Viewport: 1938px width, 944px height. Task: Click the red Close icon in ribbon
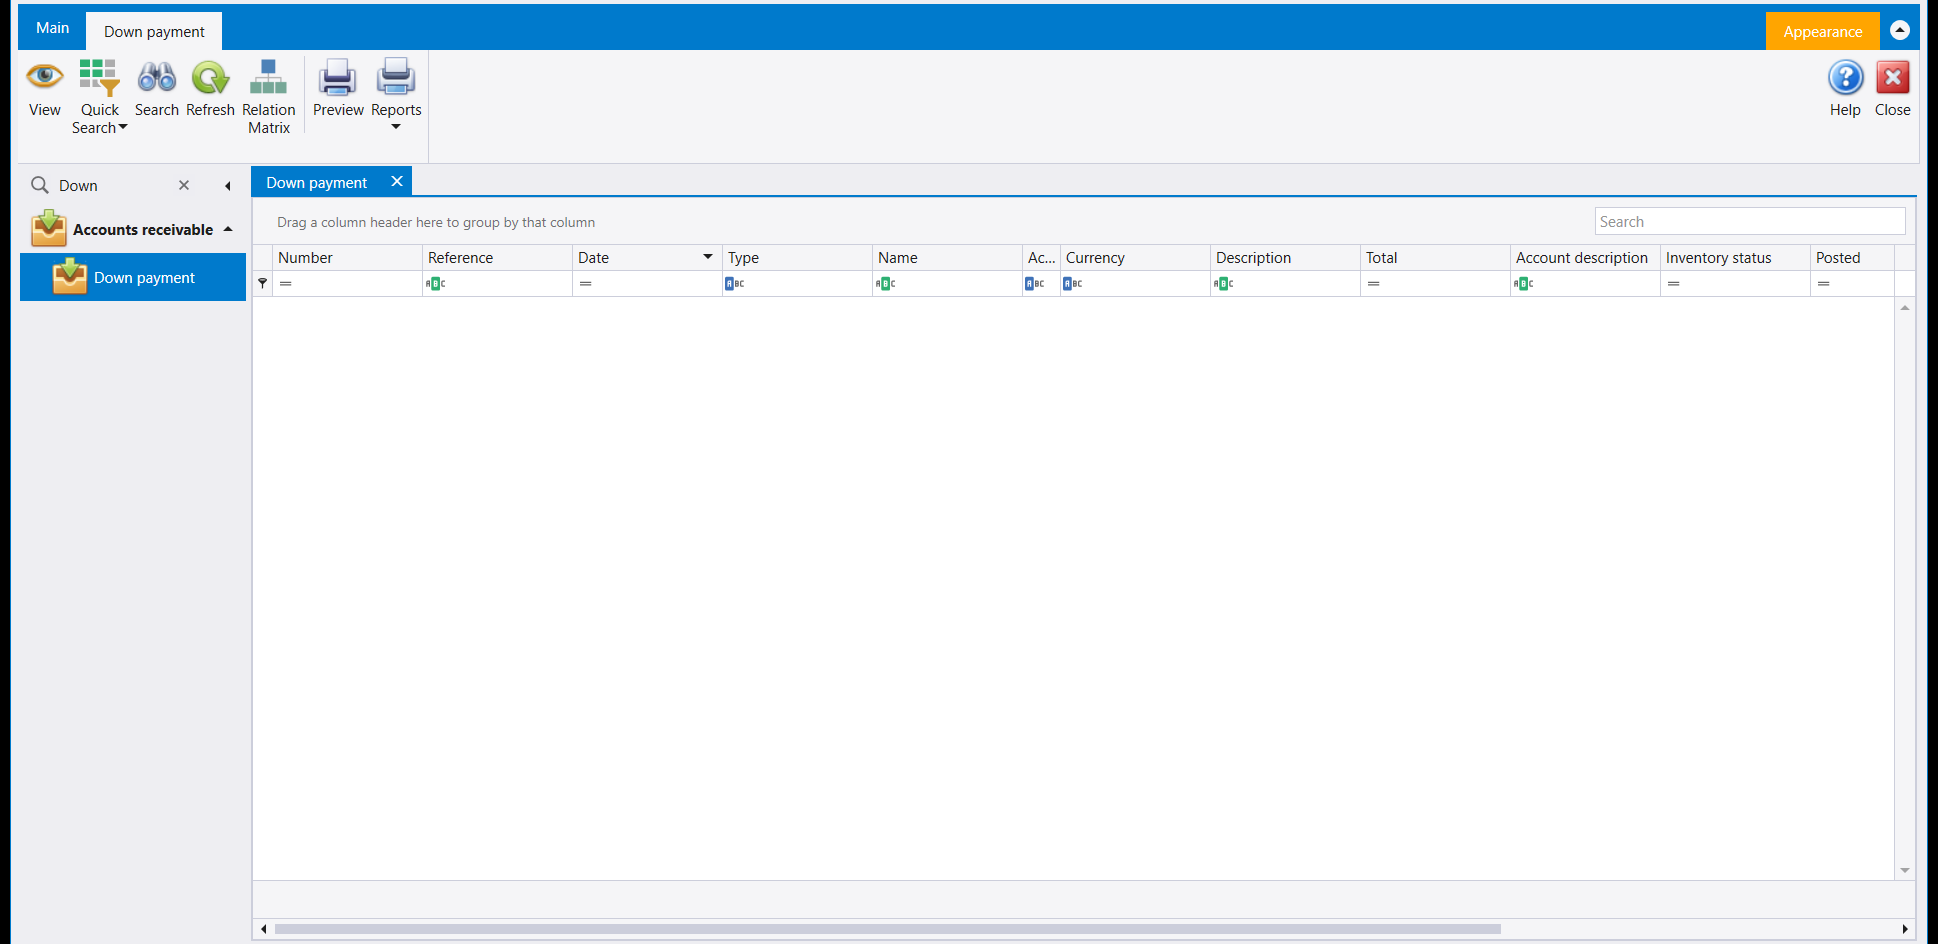click(x=1892, y=77)
